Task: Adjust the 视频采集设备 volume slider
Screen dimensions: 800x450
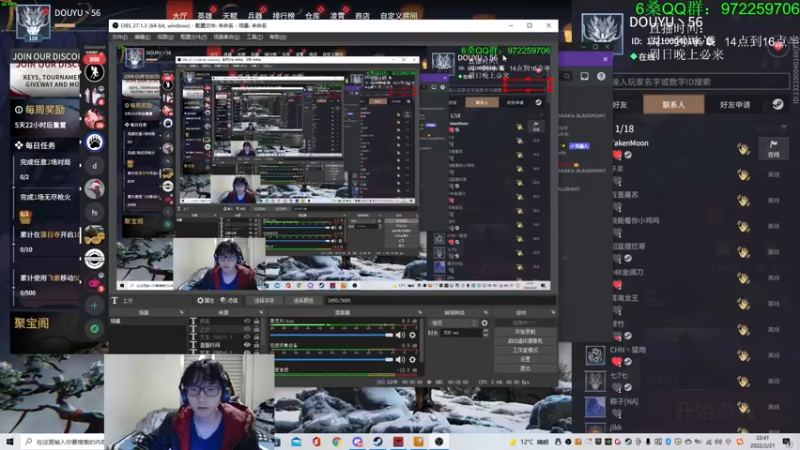Action: [332, 360]
